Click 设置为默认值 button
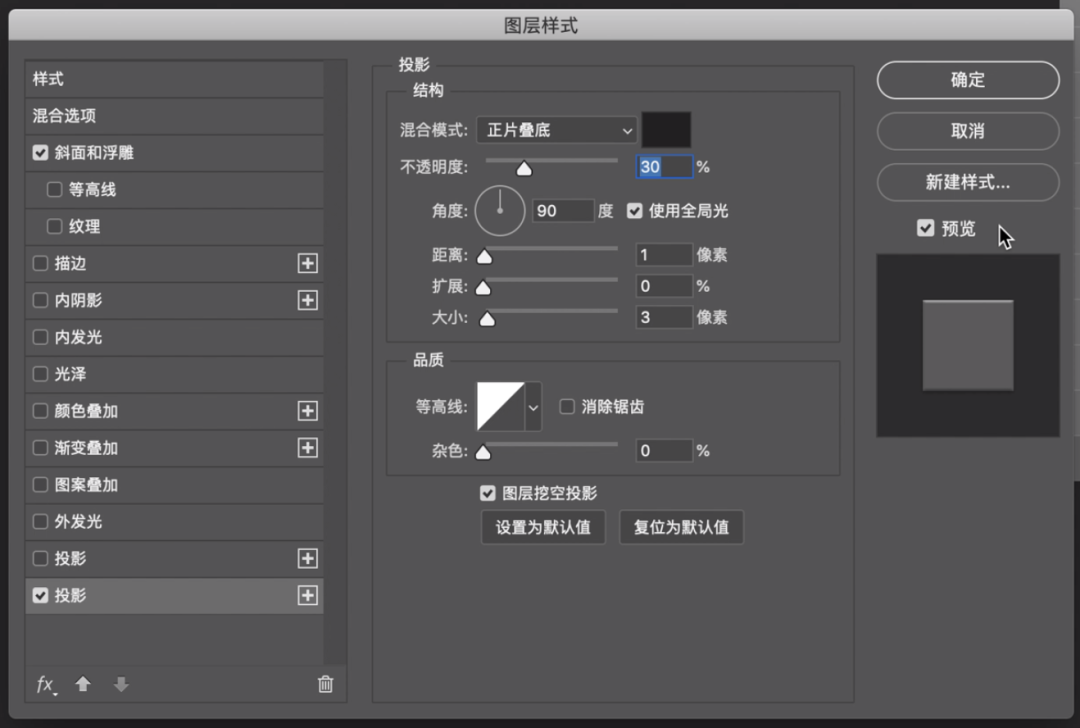Image resolution: width=1080 pixels, height=728 pixels. coord(543,527)
